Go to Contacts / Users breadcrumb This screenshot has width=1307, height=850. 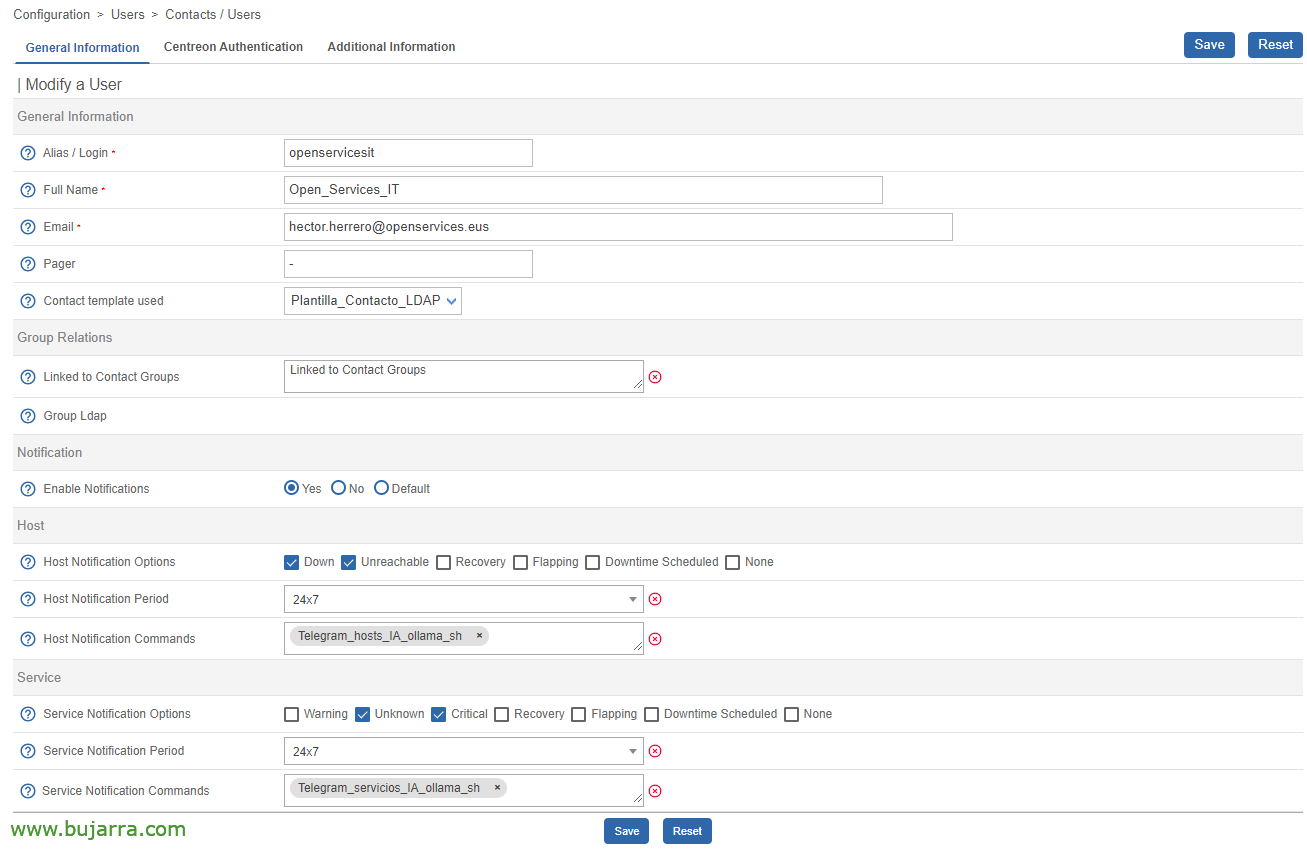[x=213, y=15]
